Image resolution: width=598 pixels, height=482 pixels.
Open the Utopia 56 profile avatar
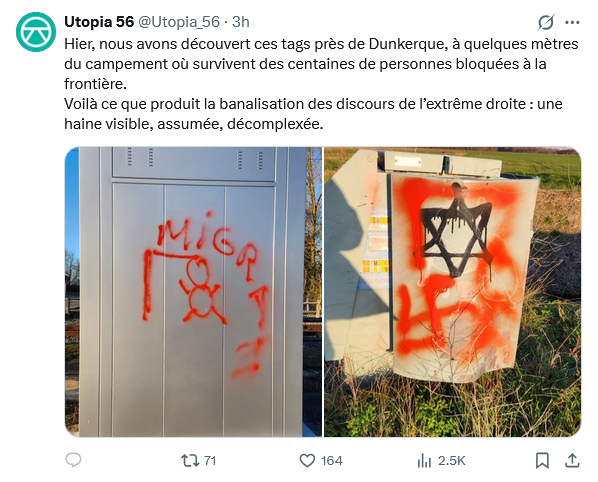click(36, 32)
